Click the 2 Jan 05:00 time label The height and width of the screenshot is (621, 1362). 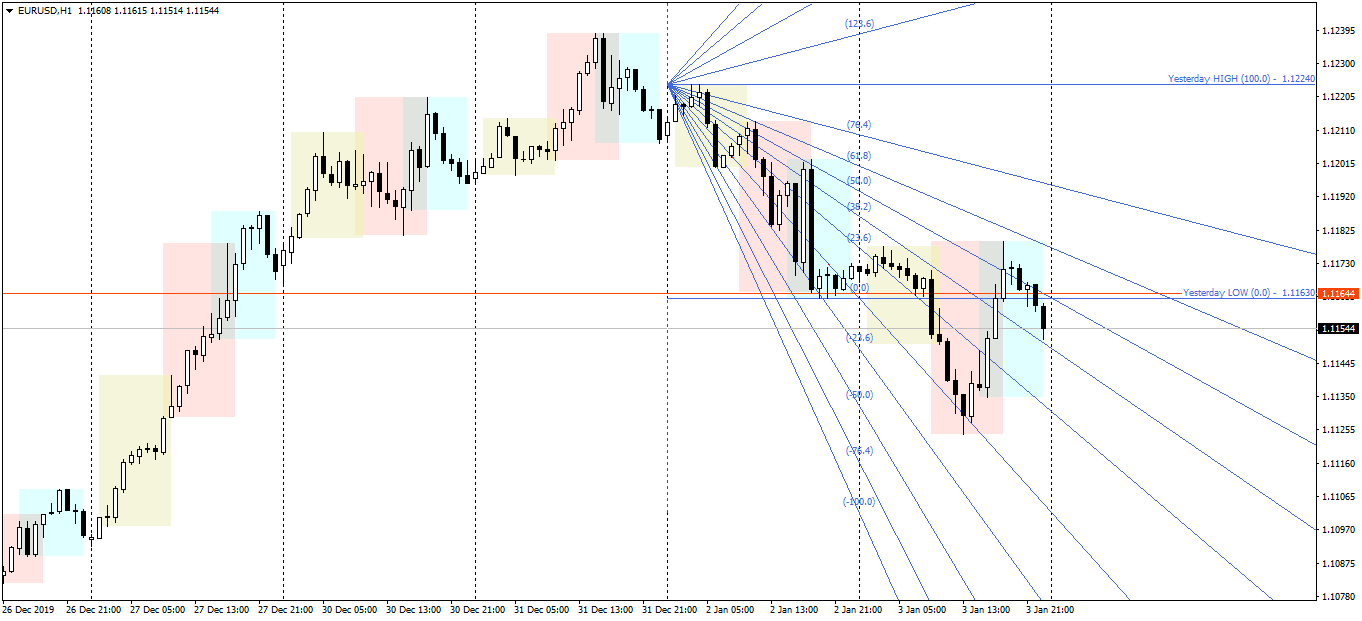[731, 609]
